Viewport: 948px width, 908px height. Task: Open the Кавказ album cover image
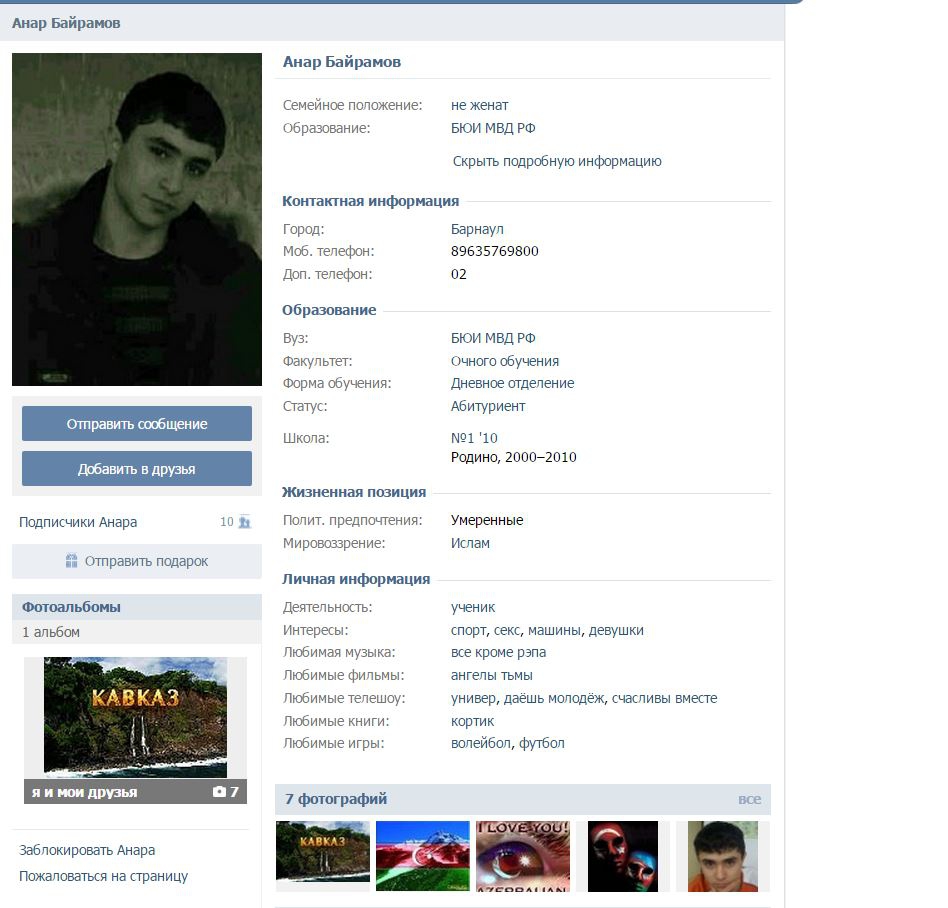pos(135,717)
